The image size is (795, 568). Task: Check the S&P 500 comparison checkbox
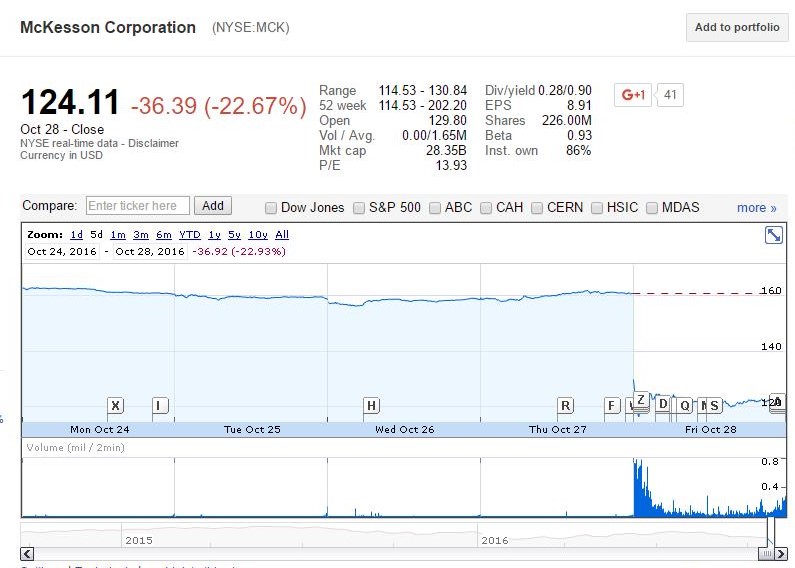(359, 208)
